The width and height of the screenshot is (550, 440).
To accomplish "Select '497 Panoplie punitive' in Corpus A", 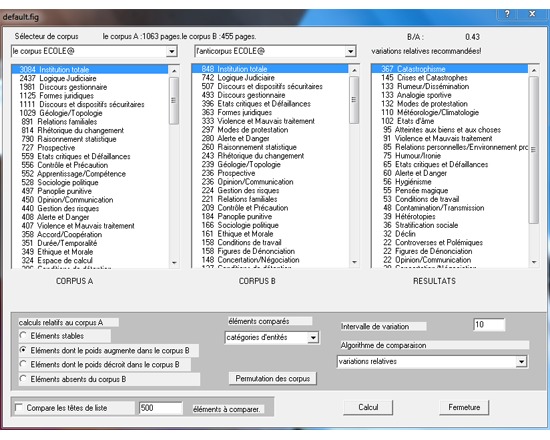I will pos(90,191).
